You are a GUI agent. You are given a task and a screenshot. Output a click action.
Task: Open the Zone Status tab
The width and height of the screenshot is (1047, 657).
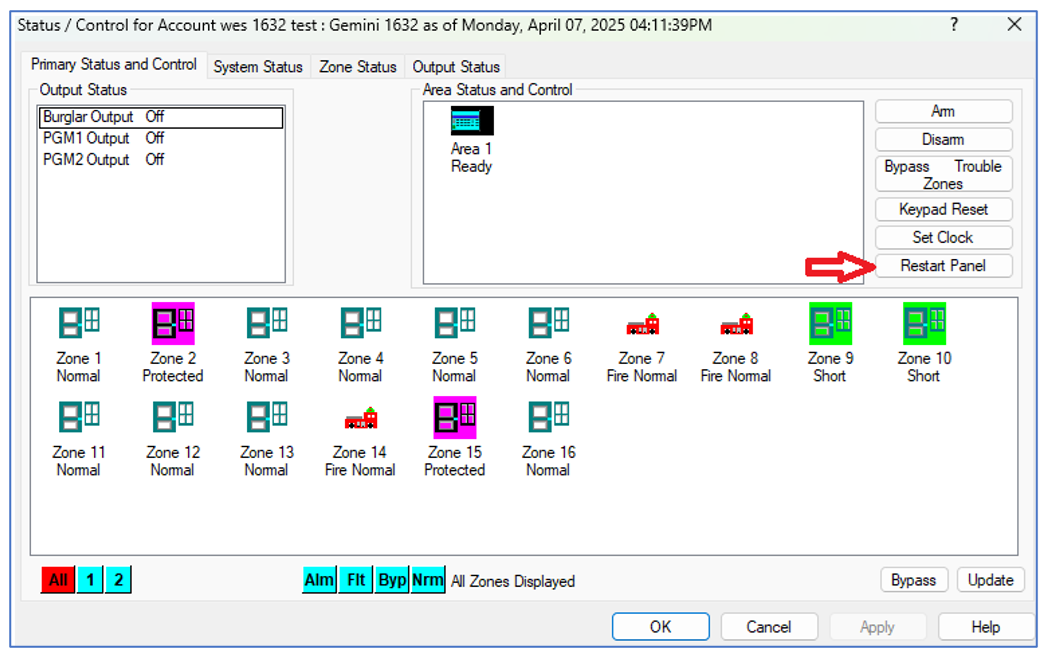[357, 67]
